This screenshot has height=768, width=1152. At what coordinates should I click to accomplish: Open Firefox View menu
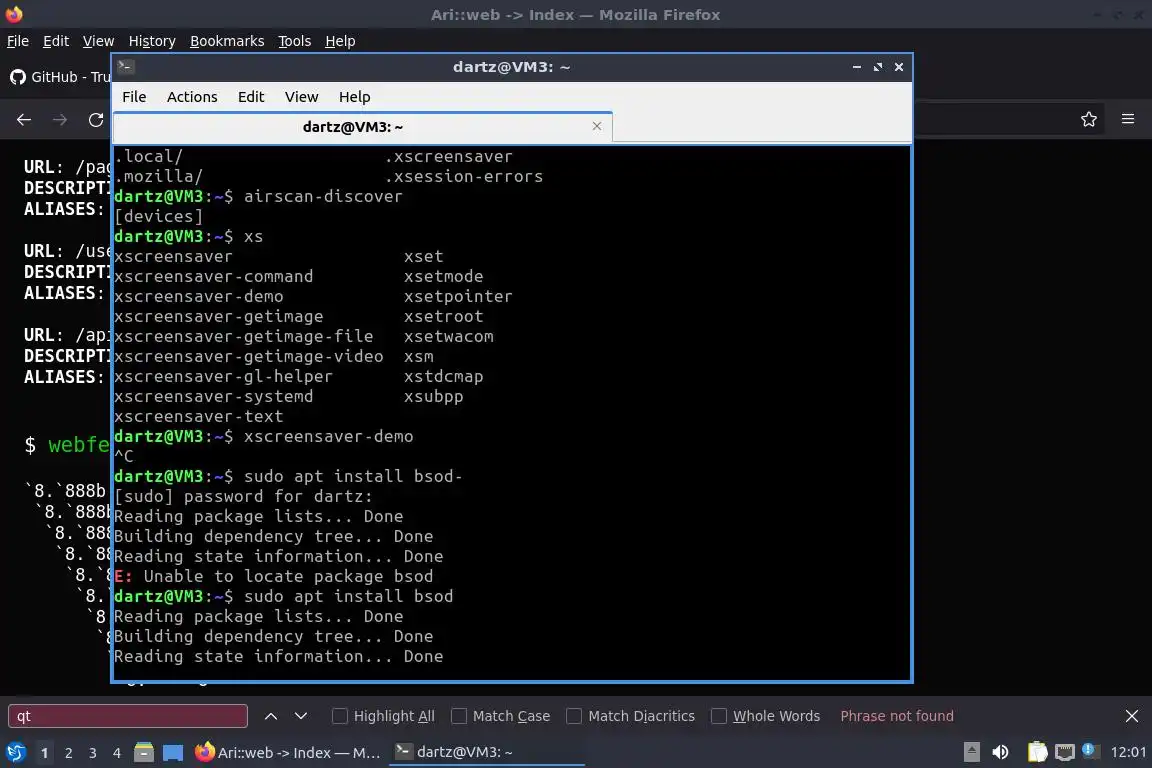pyautogui.click(x=98, y=41)
